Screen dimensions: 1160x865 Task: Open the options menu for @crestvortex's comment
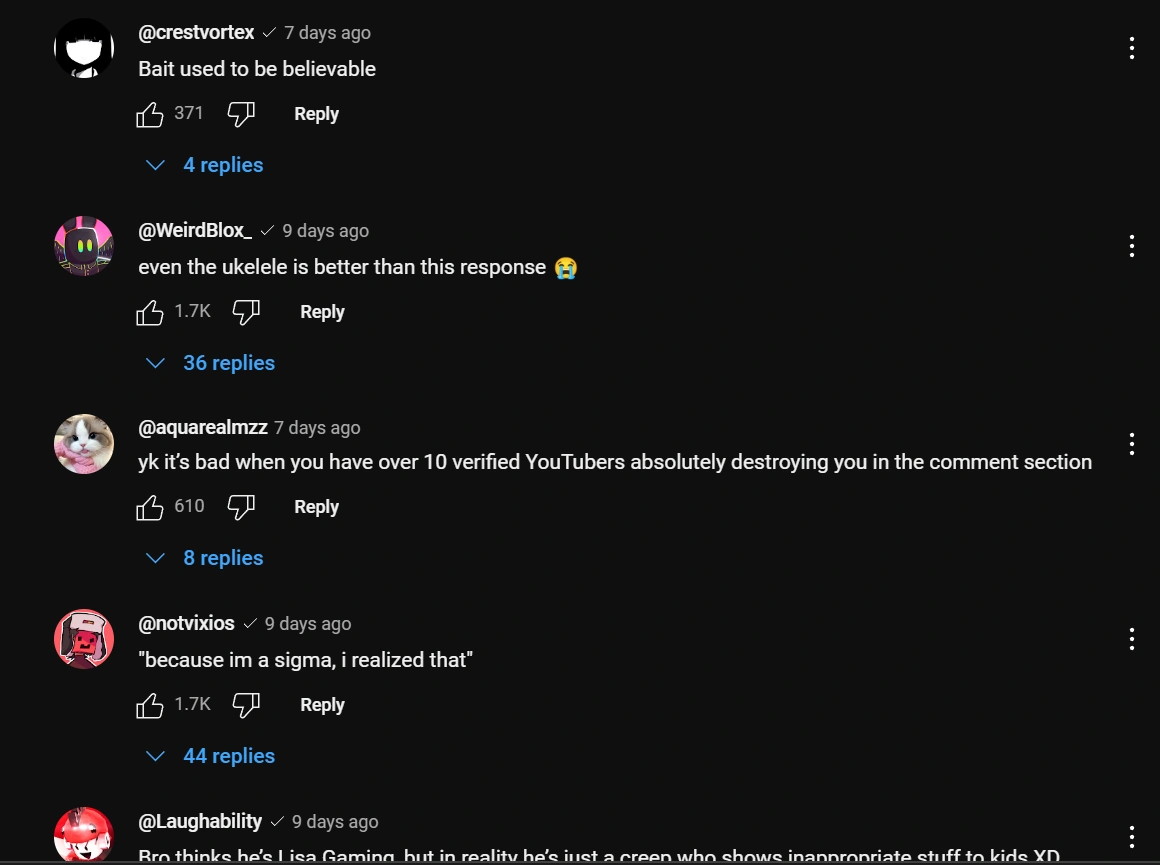tap(1131, 47)
